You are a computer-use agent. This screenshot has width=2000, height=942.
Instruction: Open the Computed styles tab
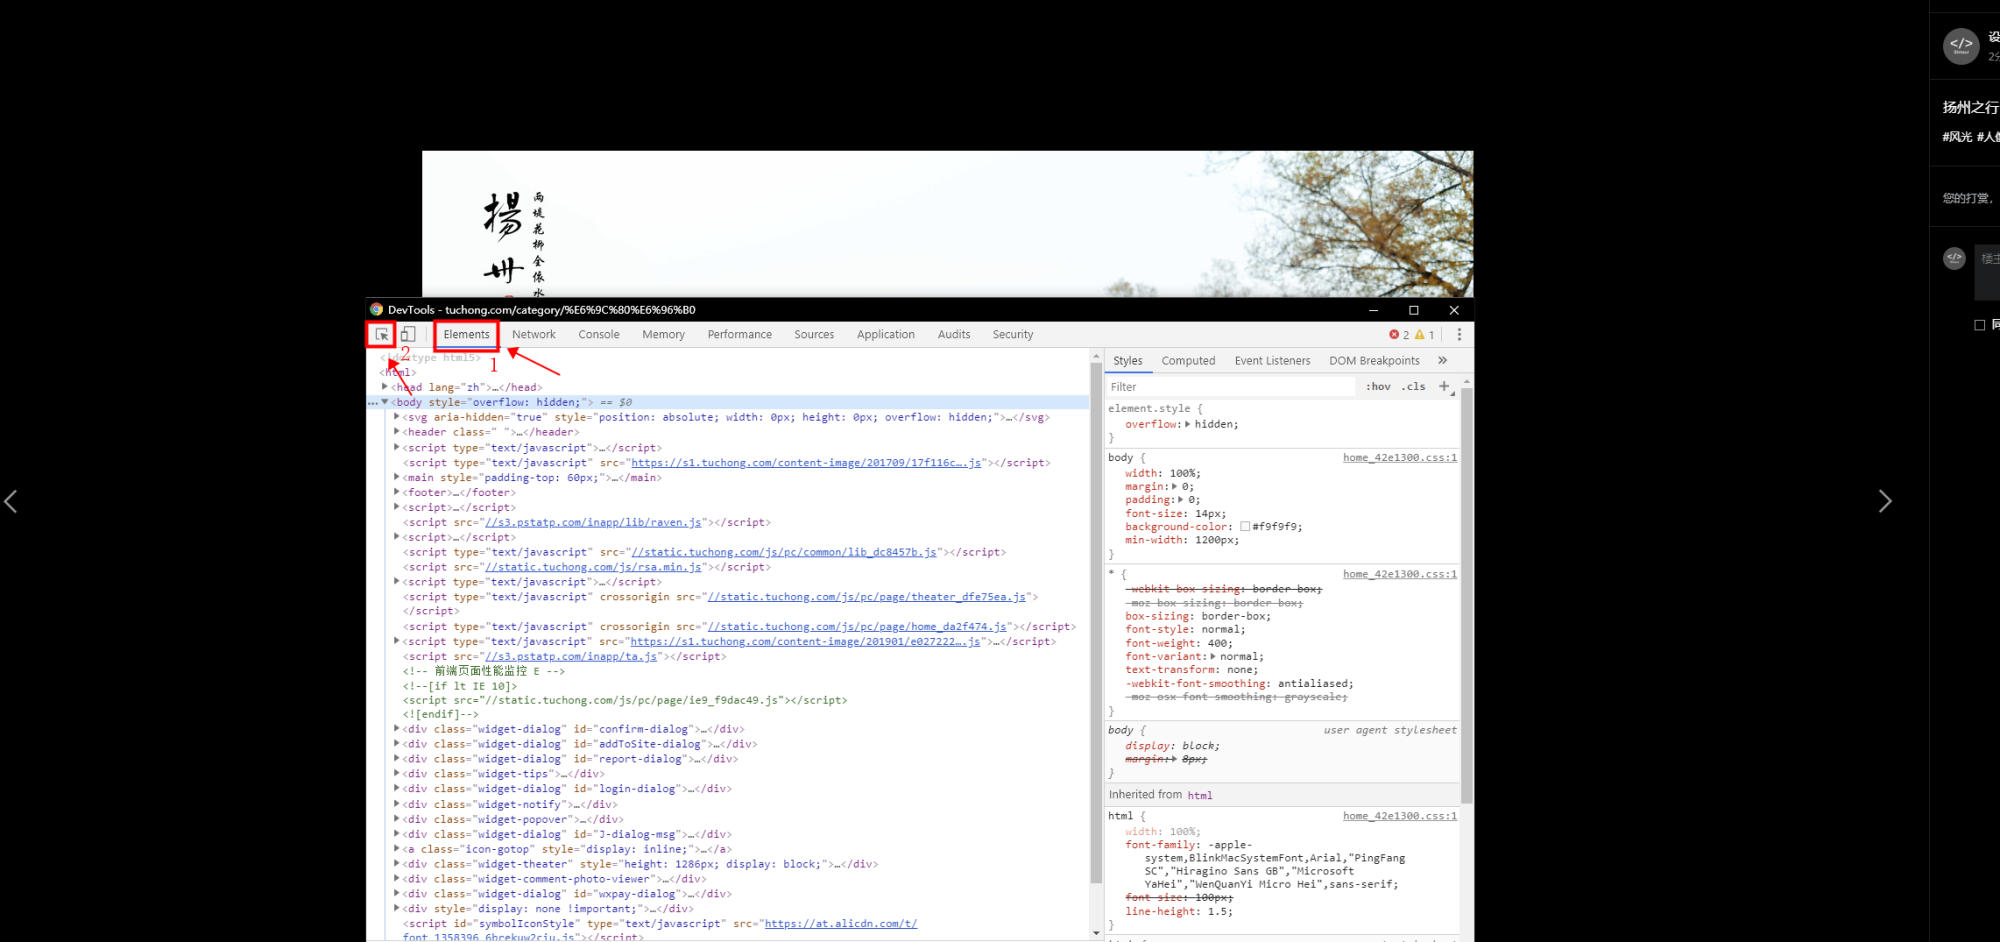tap(1188, 360)
